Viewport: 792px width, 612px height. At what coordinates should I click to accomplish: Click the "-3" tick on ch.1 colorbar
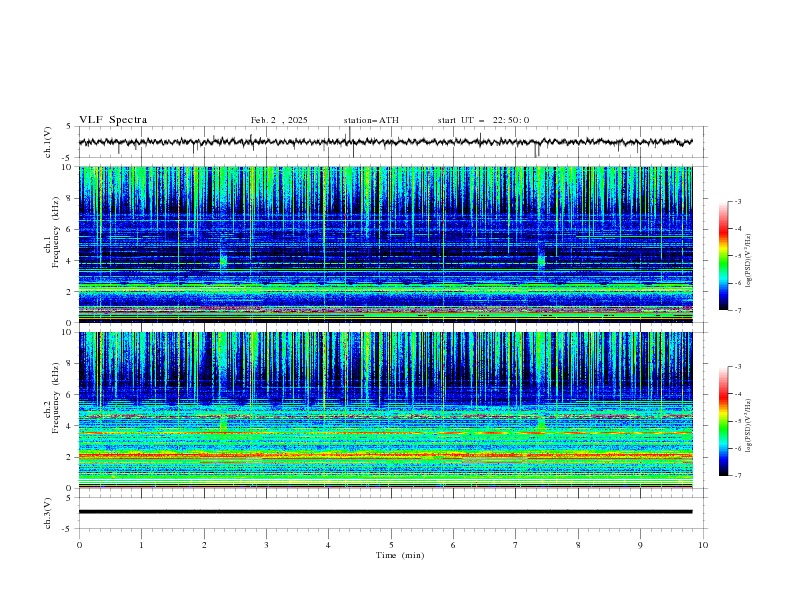(737, 201)
